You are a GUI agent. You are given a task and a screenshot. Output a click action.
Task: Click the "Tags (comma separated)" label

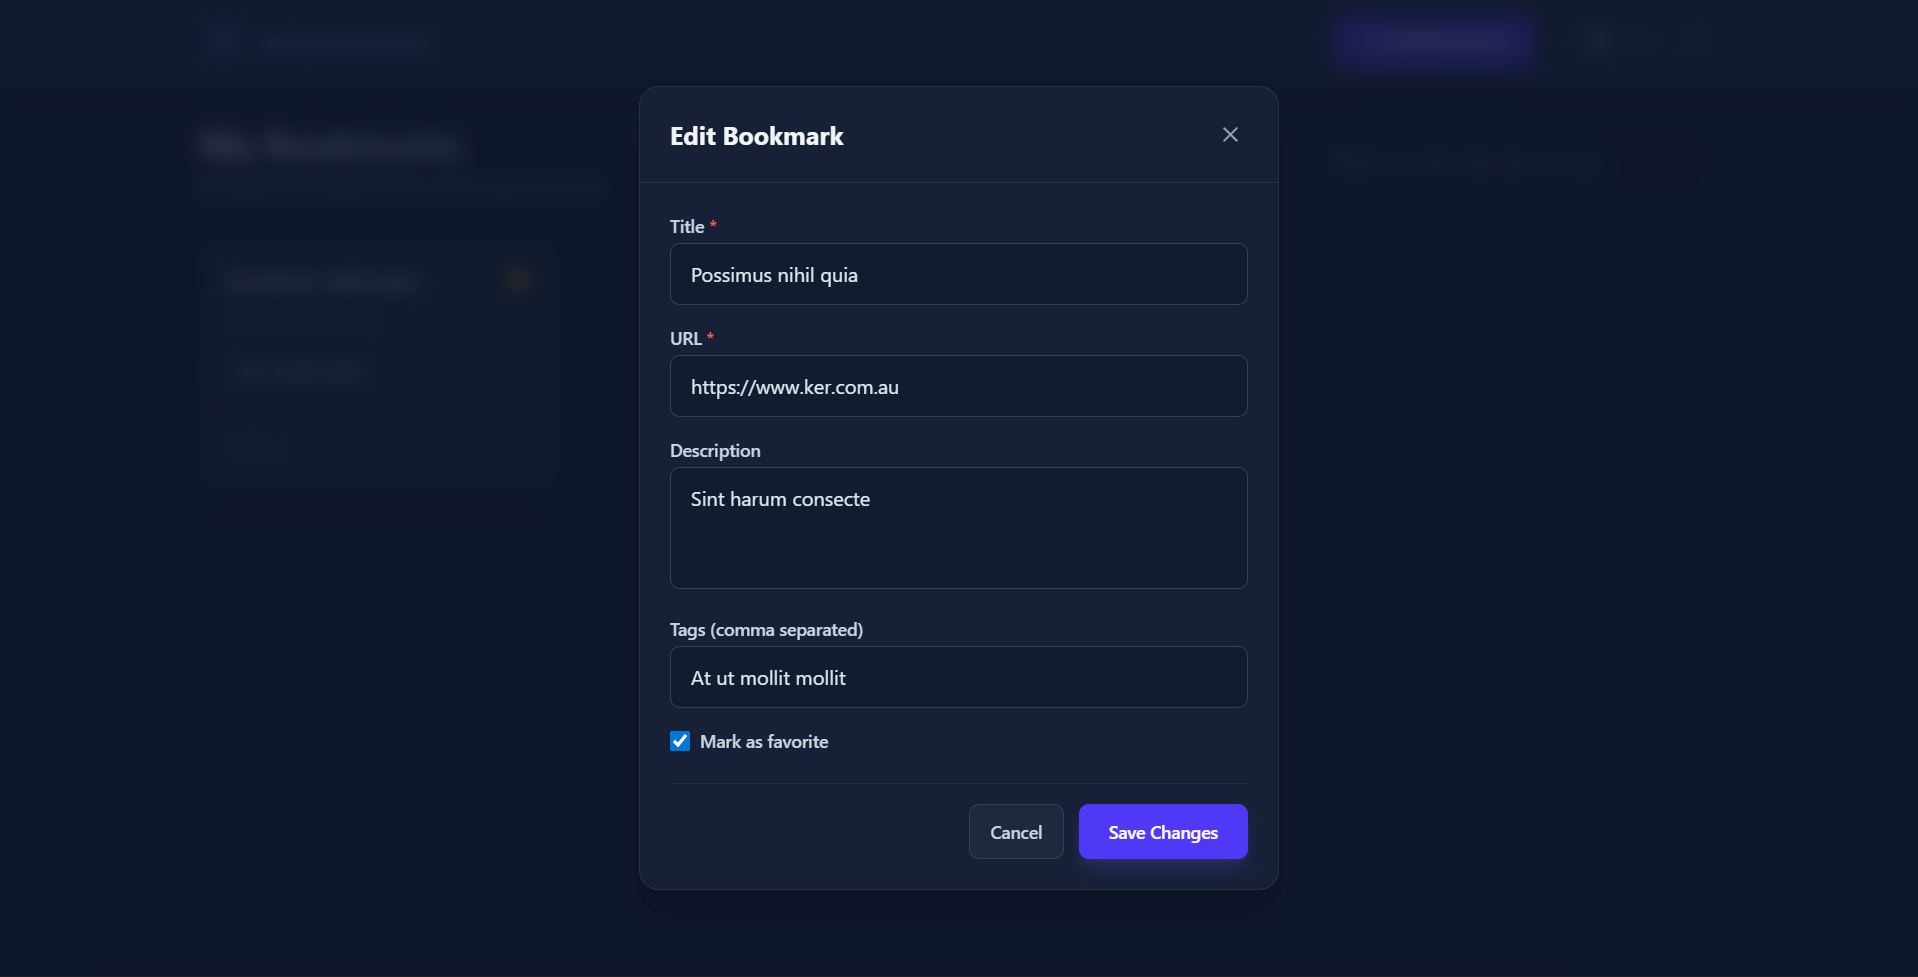coord(766,630)
